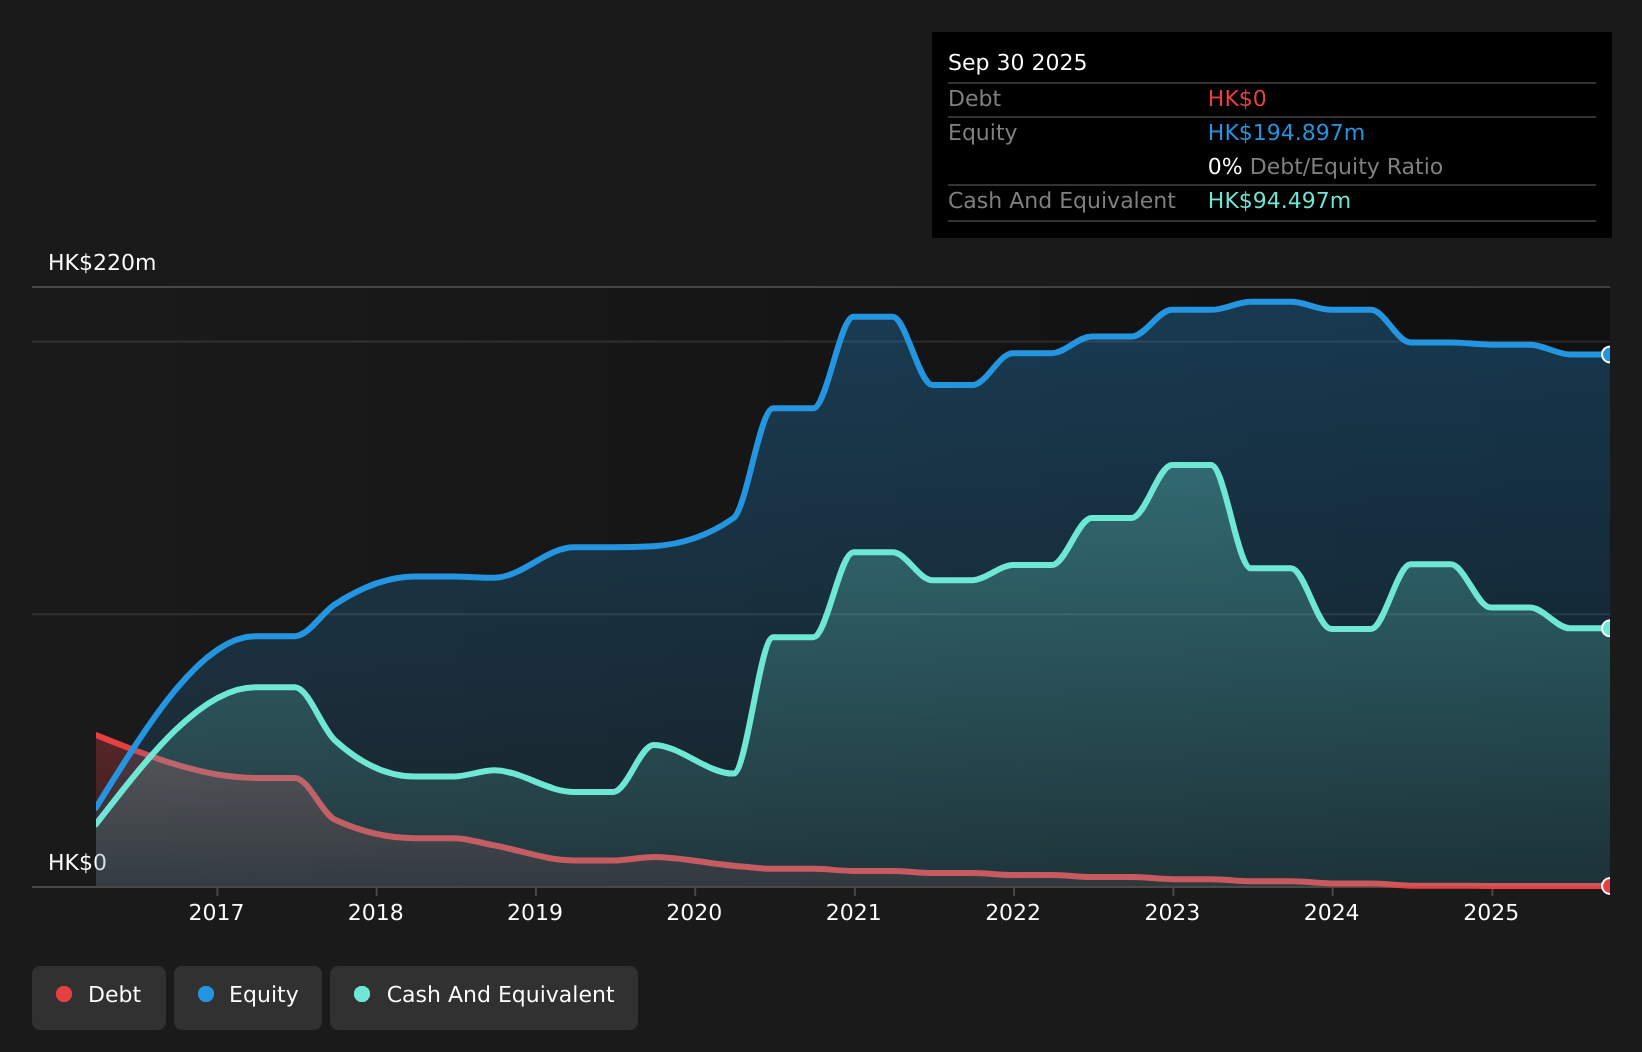The height and width of the screenshot is (1052, 1642).
Task: Click the 2022 x-axis label
Action: pos(1013,912)
